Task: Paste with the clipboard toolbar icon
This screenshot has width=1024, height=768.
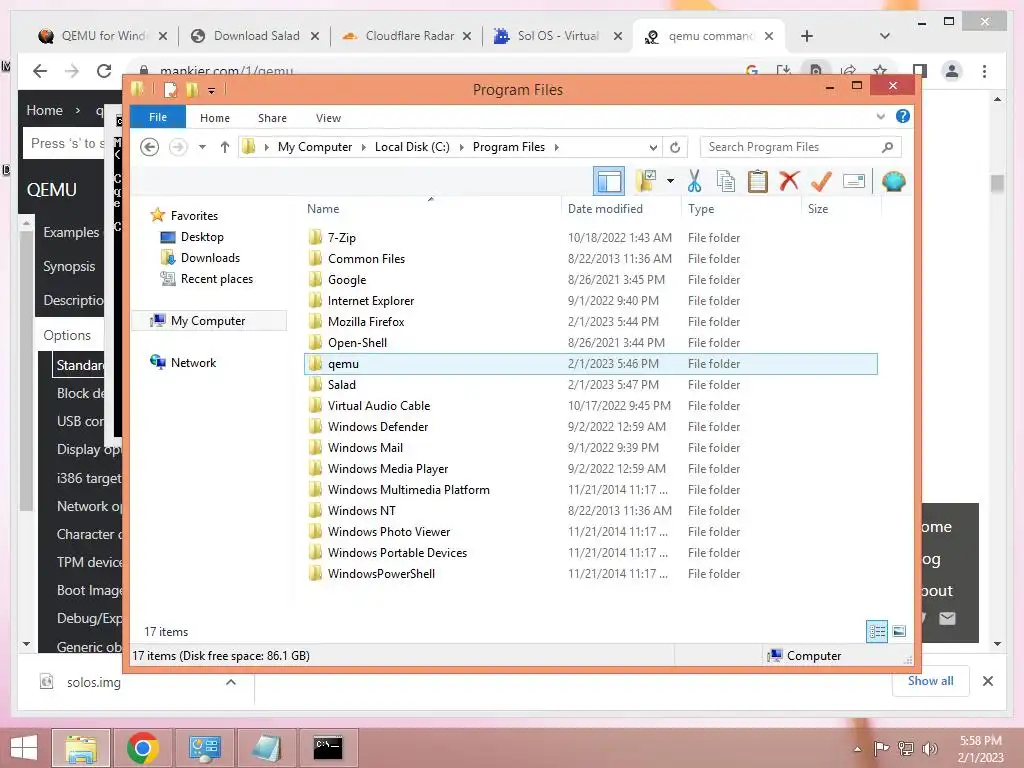Action: tap(758, 181)
